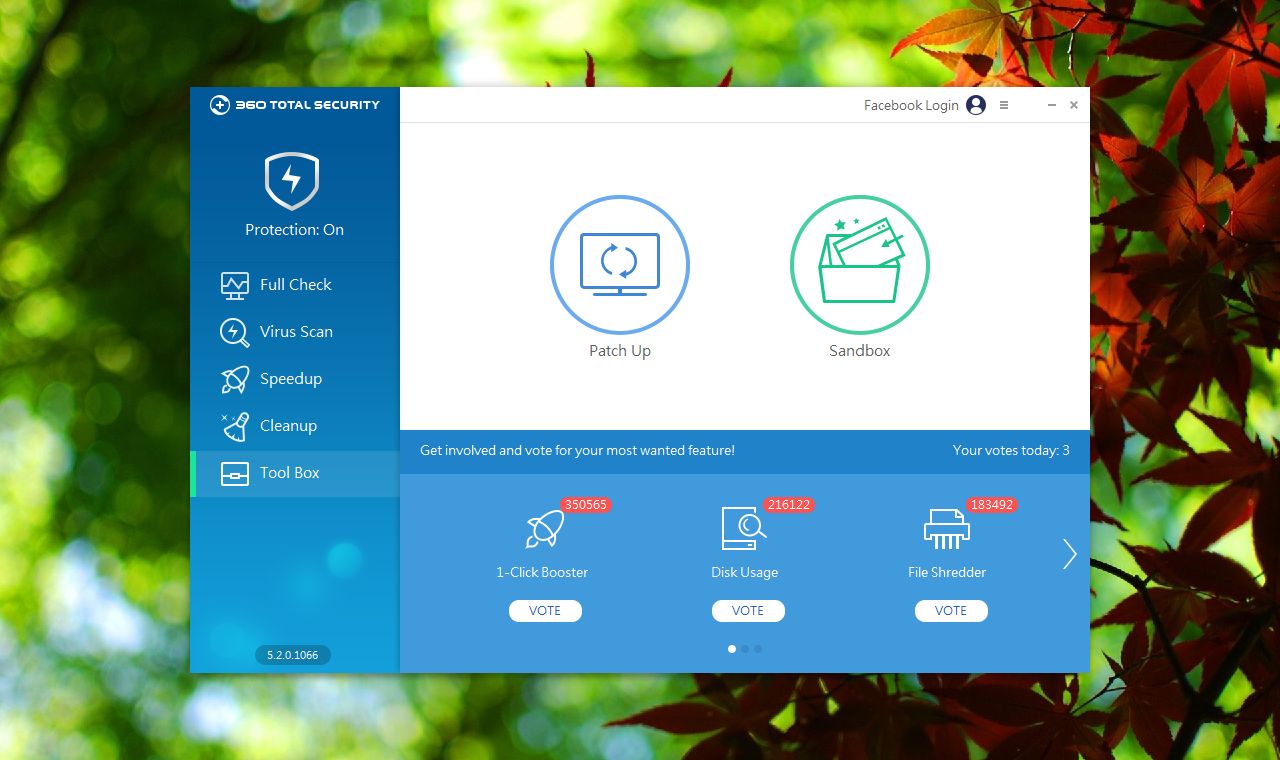Select the first carousel page dot
This screenshot has height=760, width=1280.
point(732,649)
